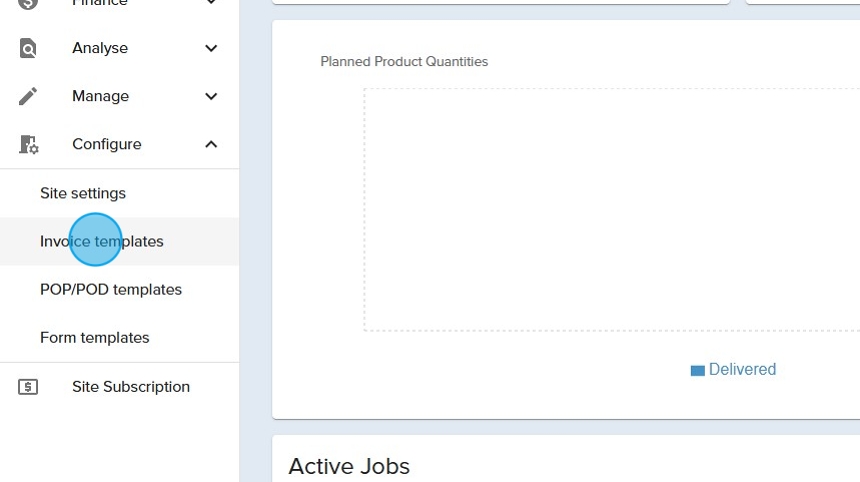Toggle the Delivered series legend label

[x=742, y=369]
